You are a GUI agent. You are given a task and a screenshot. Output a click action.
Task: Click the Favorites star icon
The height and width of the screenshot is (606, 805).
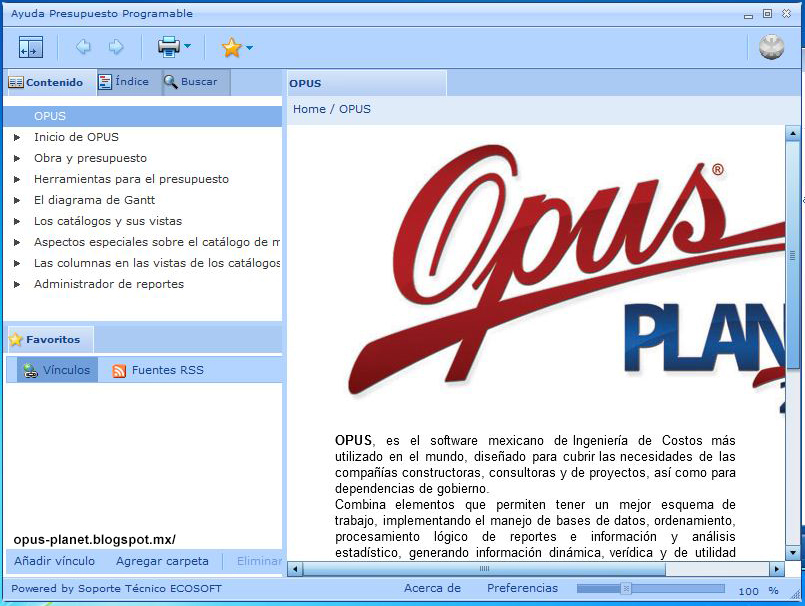[x=230, y=47]
